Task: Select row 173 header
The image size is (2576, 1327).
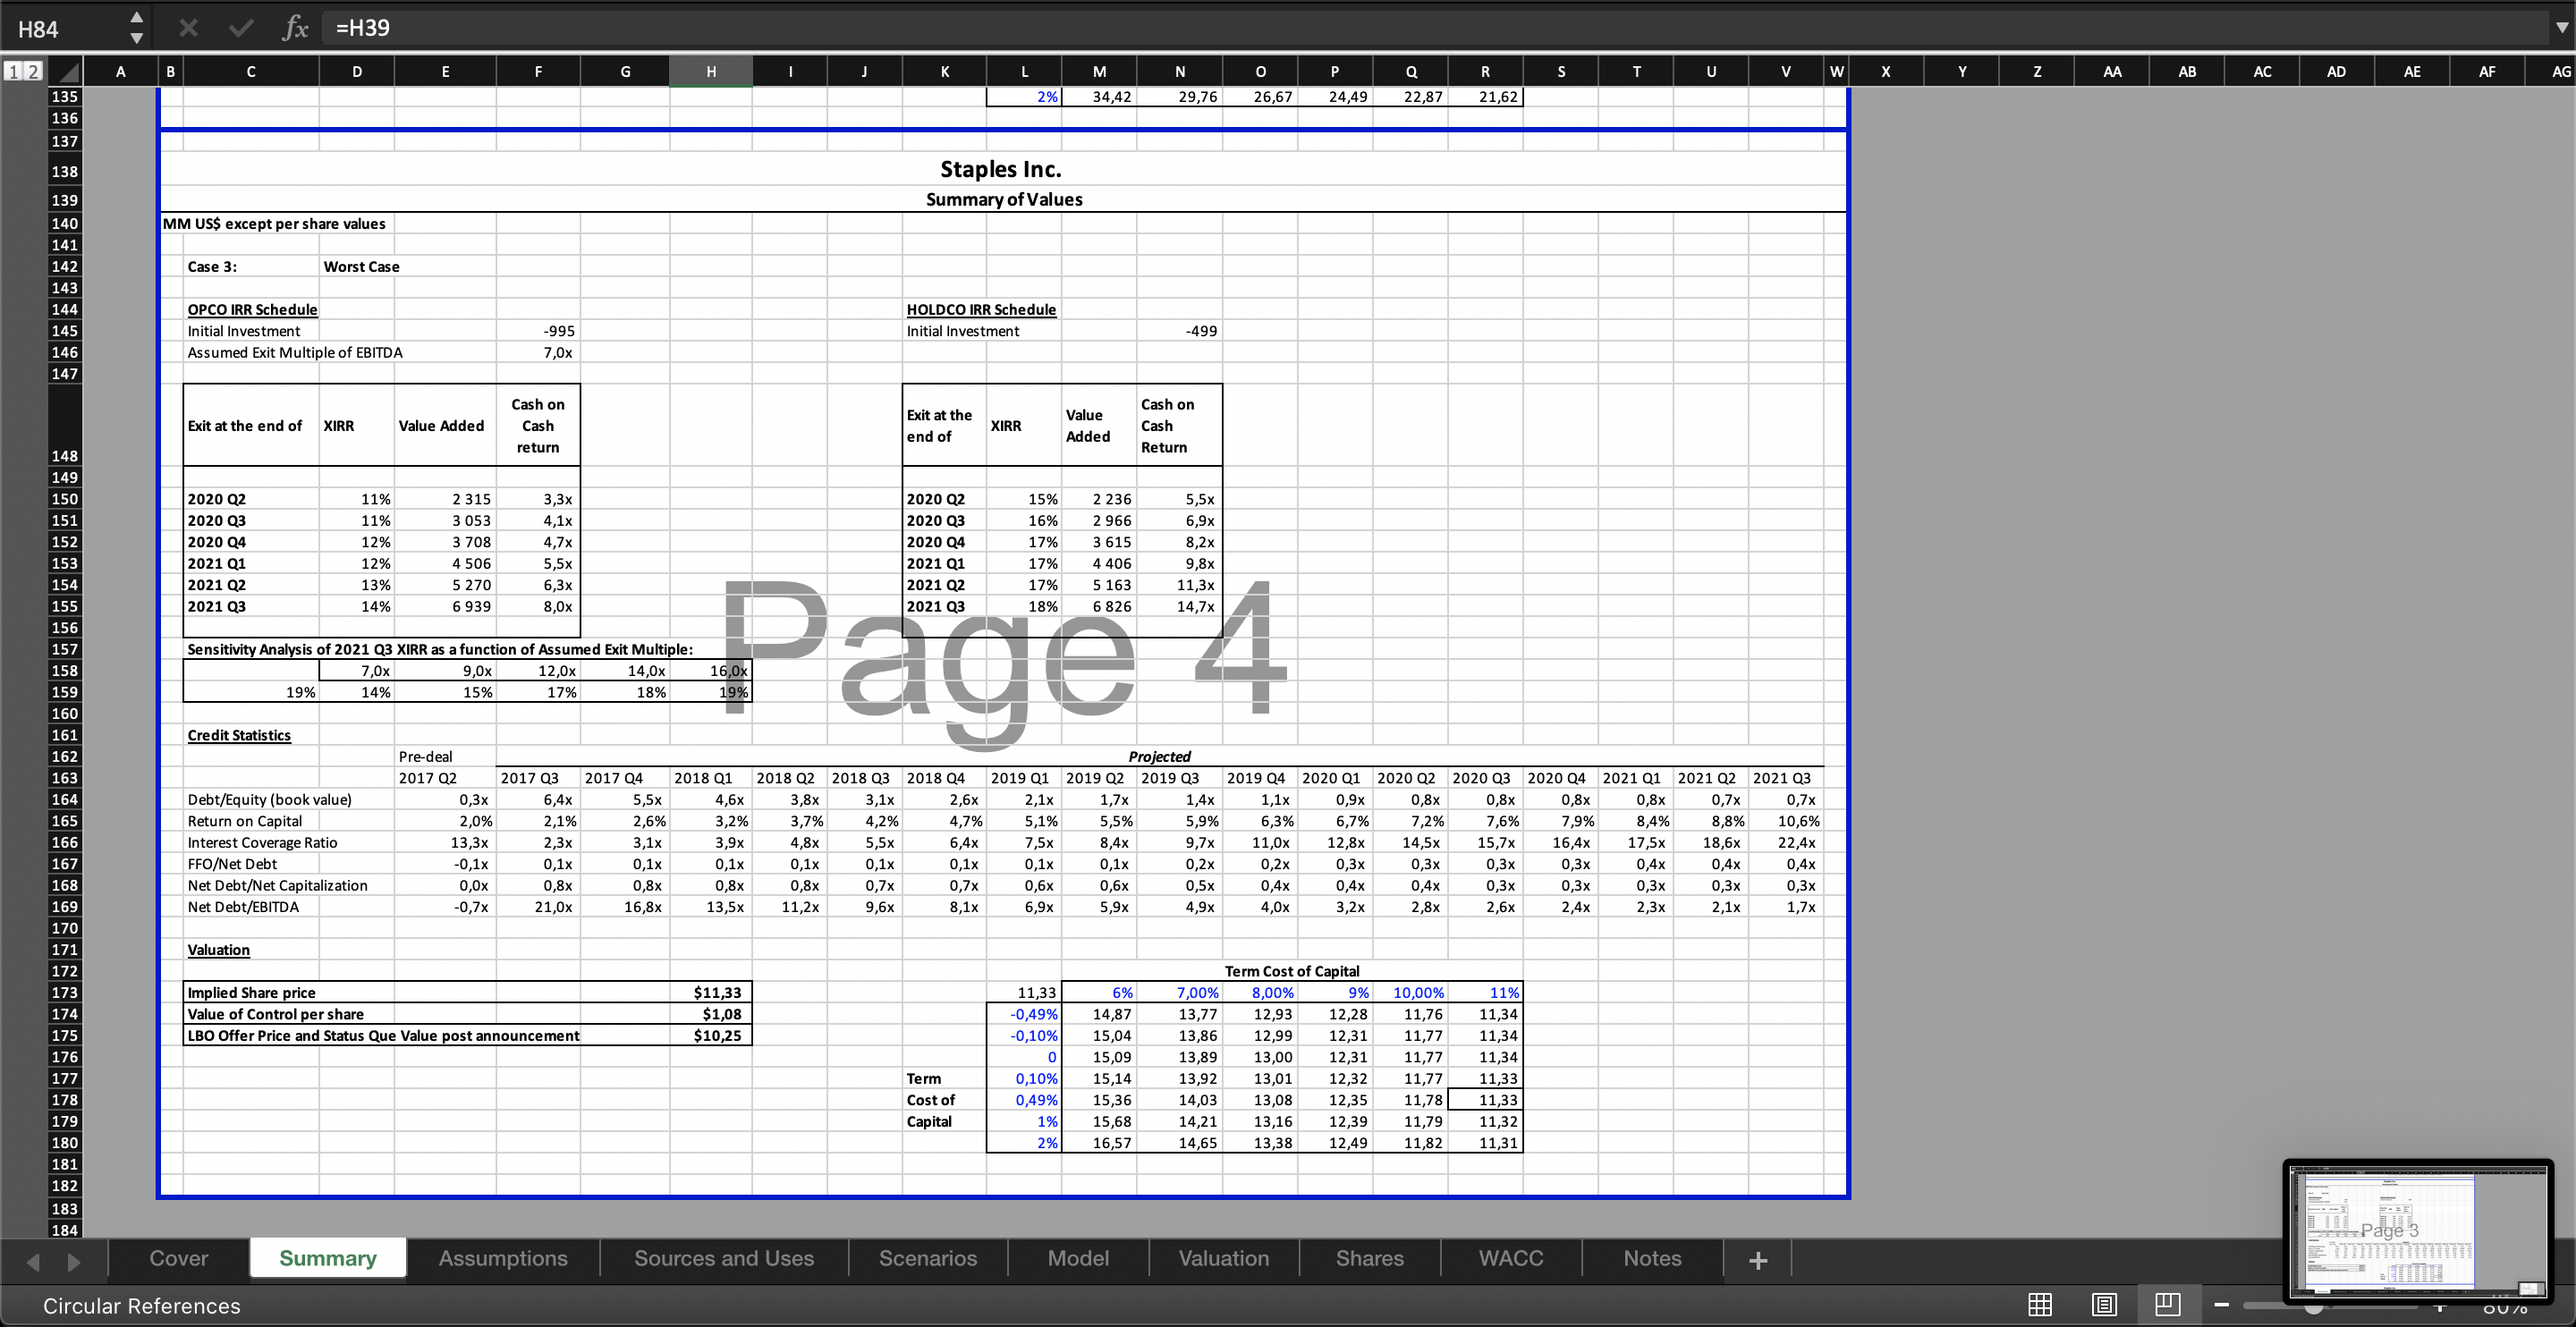Action: tap(65, 992)
